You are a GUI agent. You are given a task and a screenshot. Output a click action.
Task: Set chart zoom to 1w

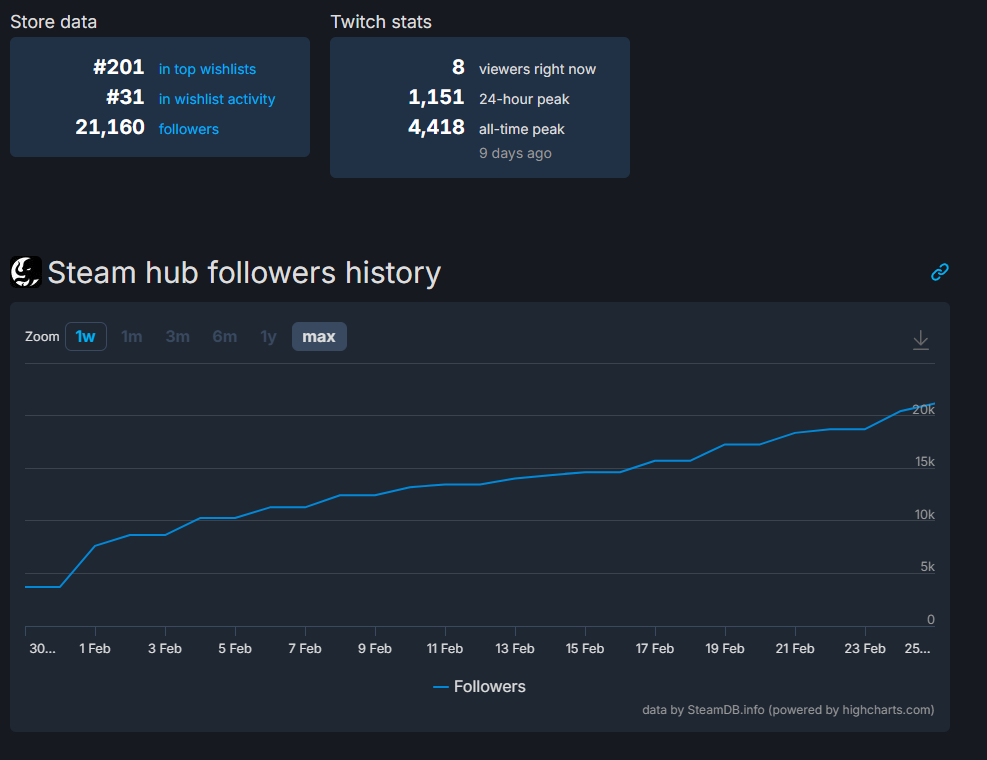click(x=86, y=337)
